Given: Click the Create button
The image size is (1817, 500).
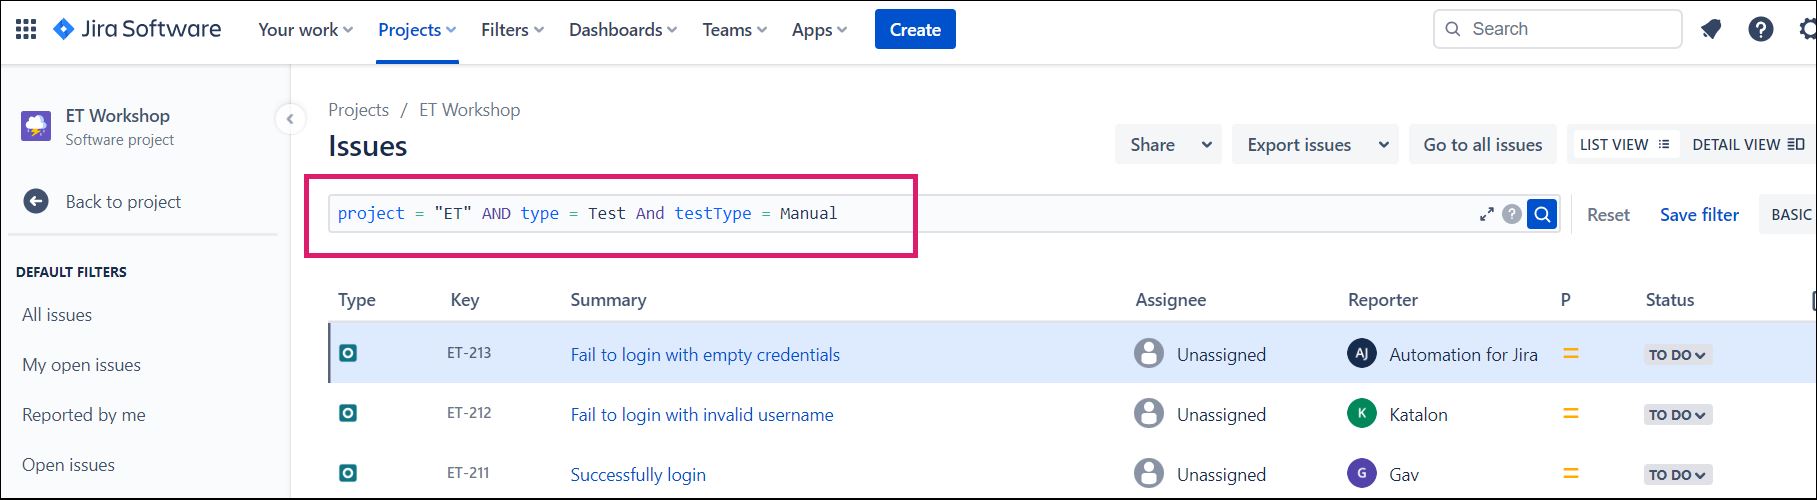Looking at the screenshot, I should coord(914,29).
